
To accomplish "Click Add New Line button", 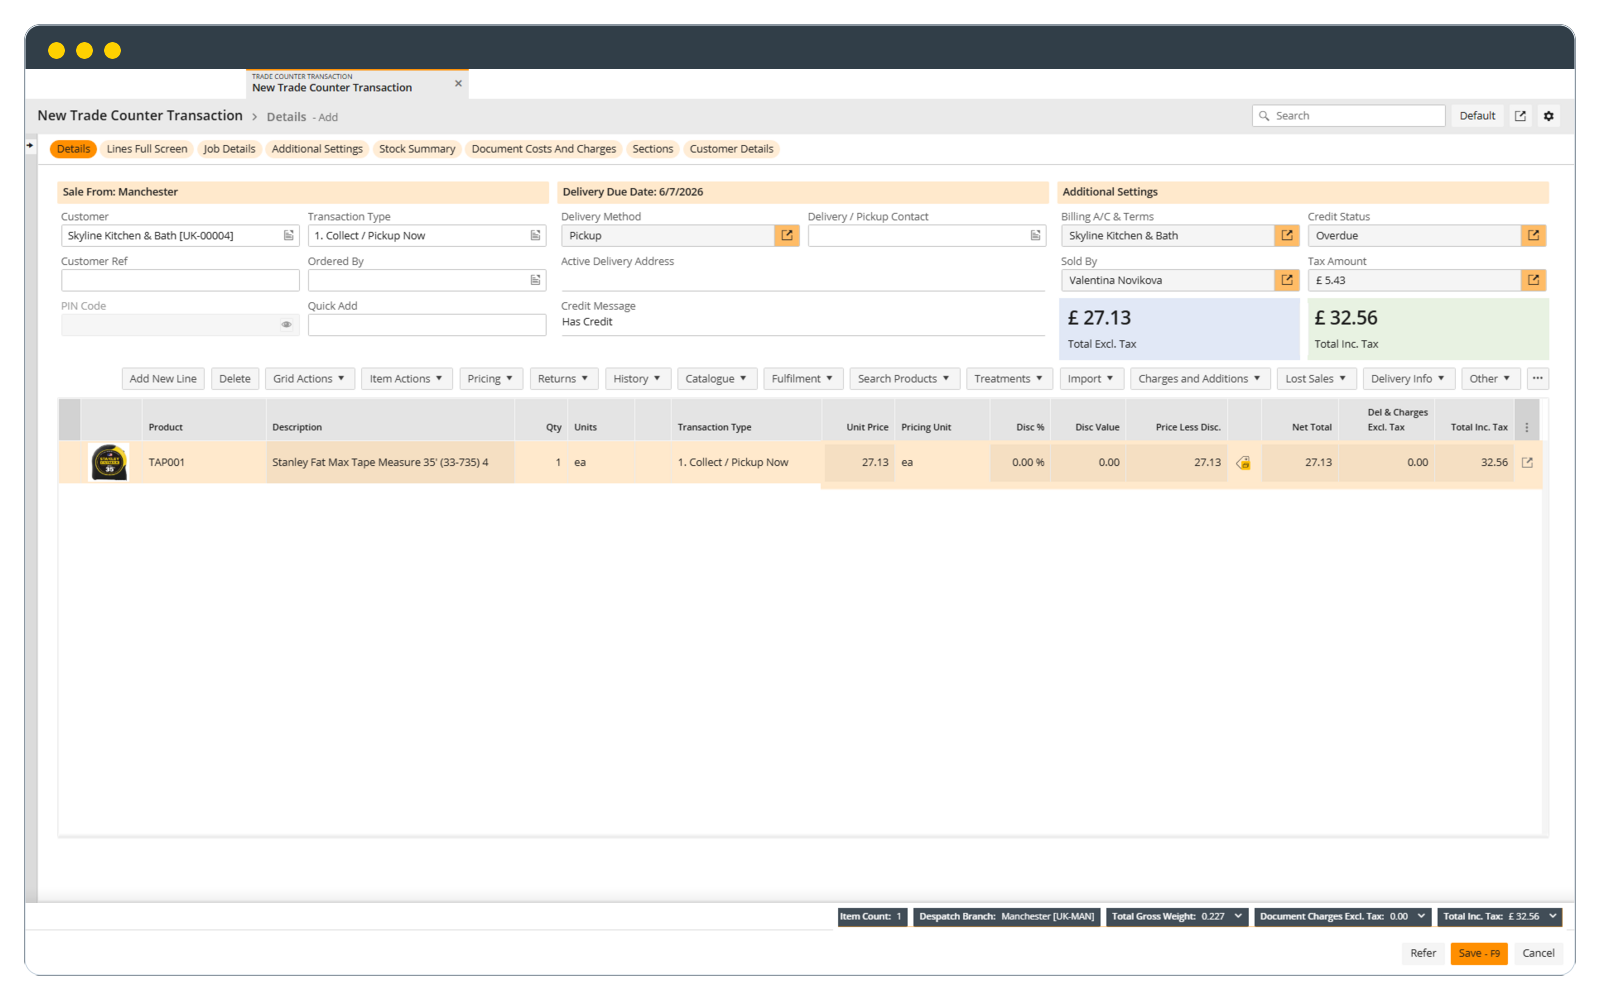I will tap(163, 379).
